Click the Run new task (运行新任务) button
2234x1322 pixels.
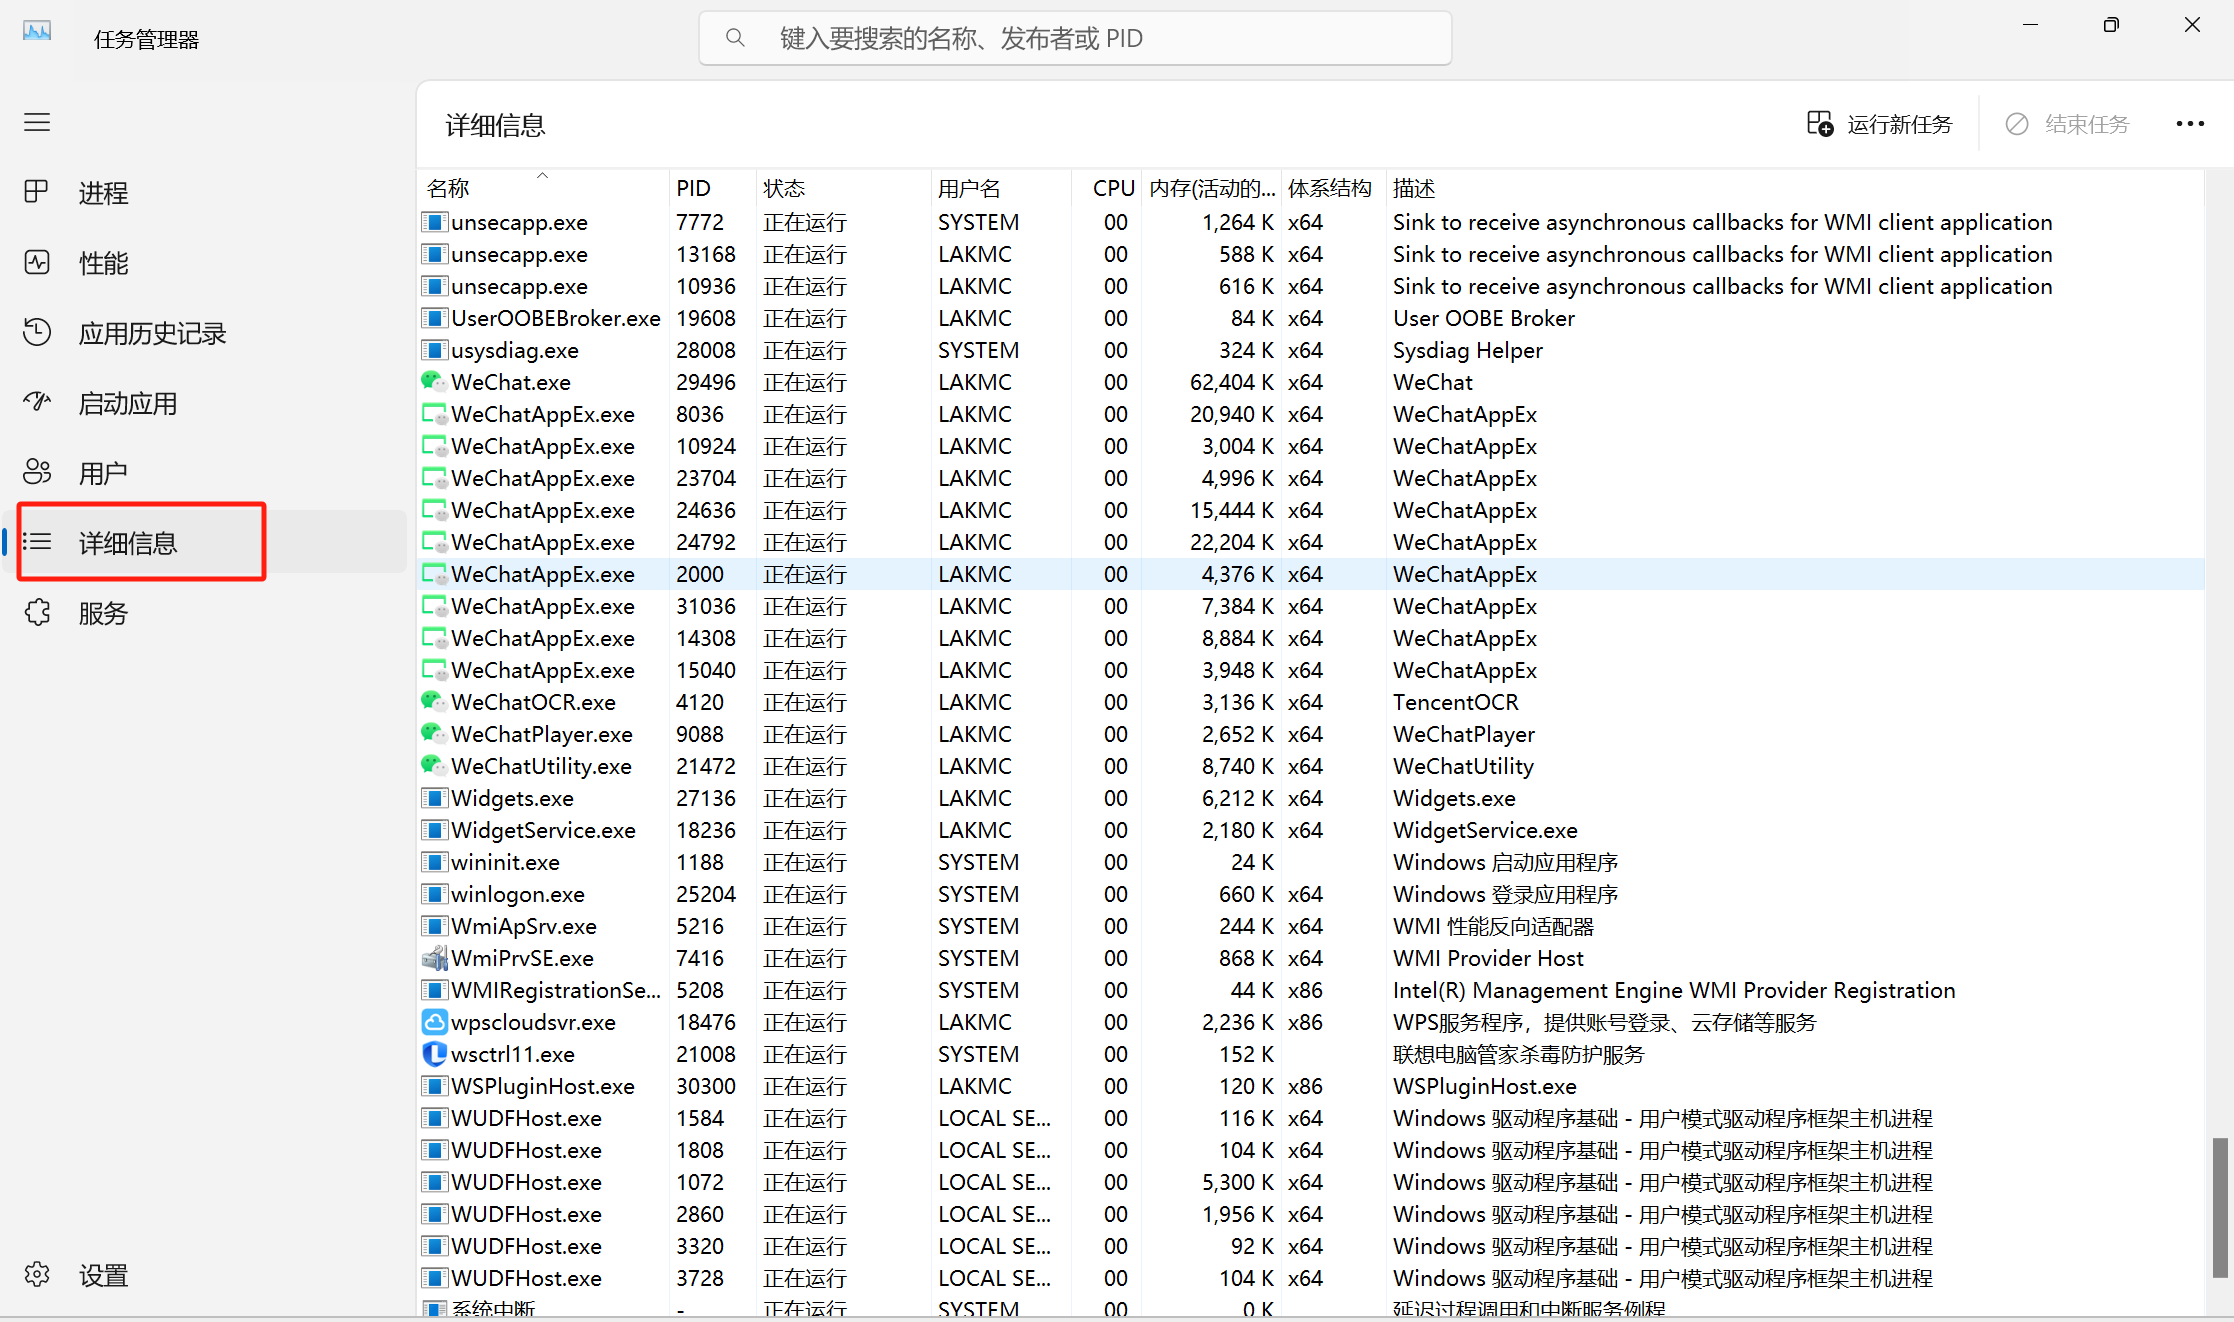pos(1879,124)
